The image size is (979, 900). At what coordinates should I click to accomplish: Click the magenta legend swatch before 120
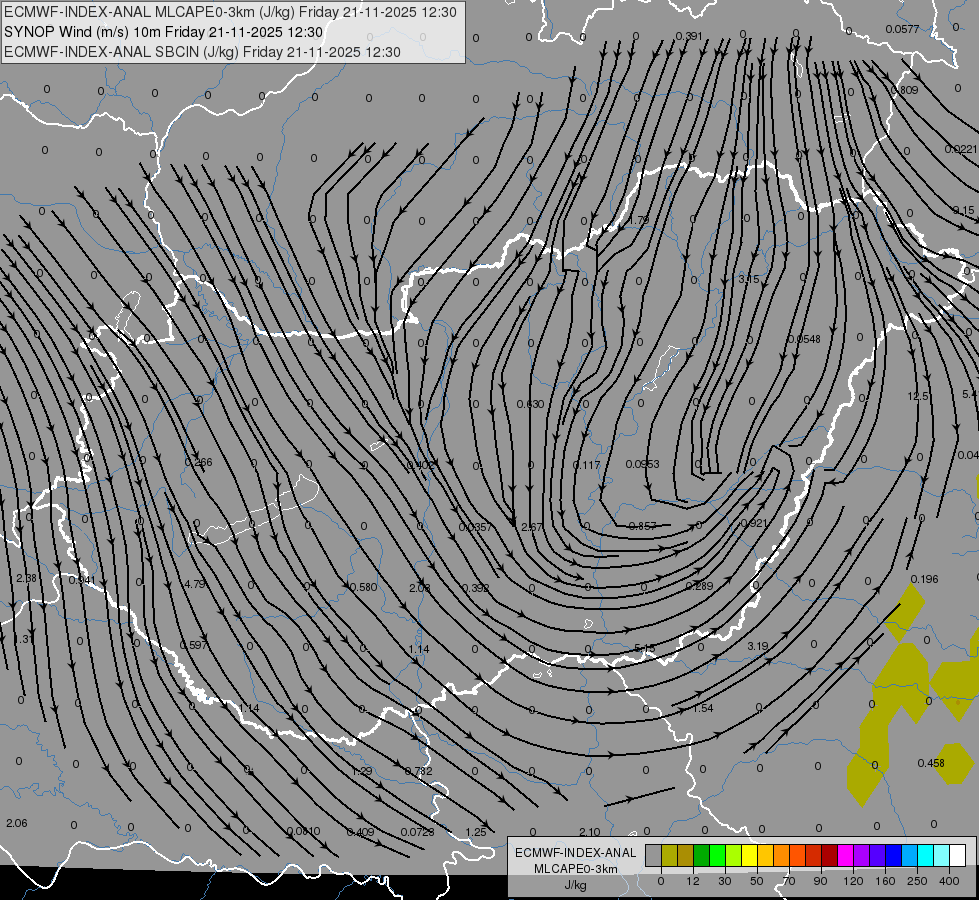[846, 855]
